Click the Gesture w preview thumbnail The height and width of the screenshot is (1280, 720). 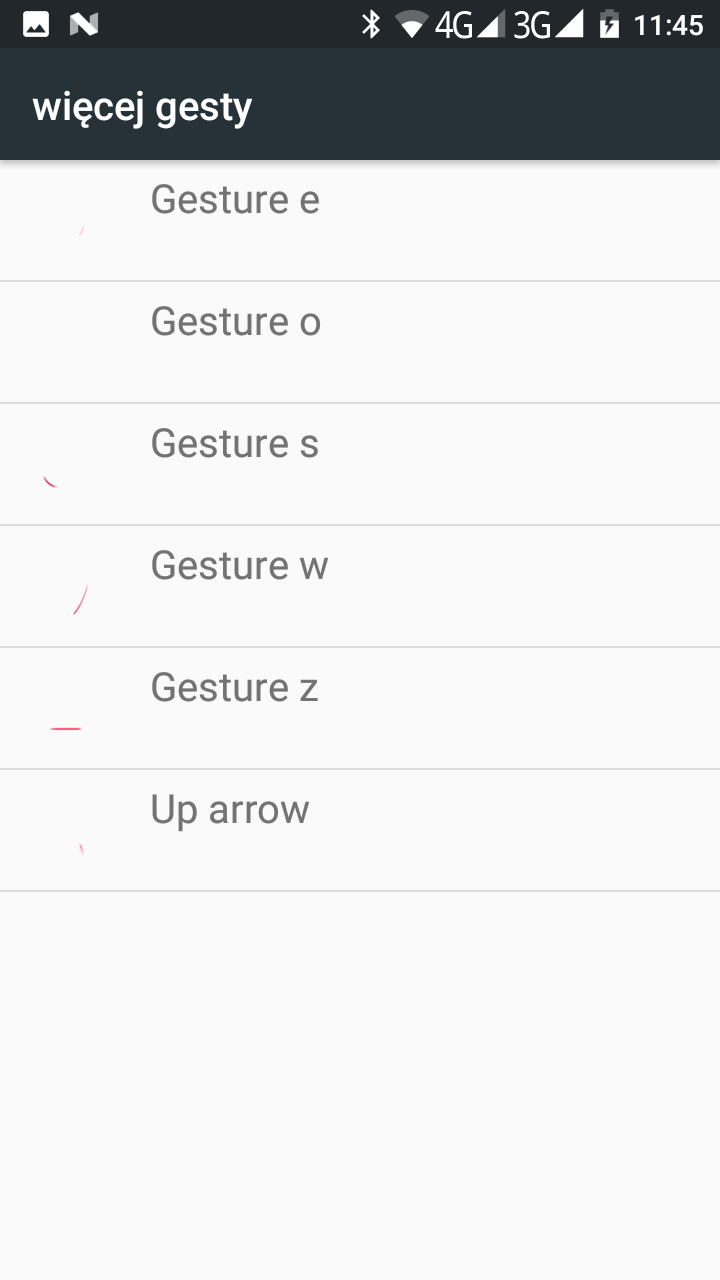tap(65, 587)
